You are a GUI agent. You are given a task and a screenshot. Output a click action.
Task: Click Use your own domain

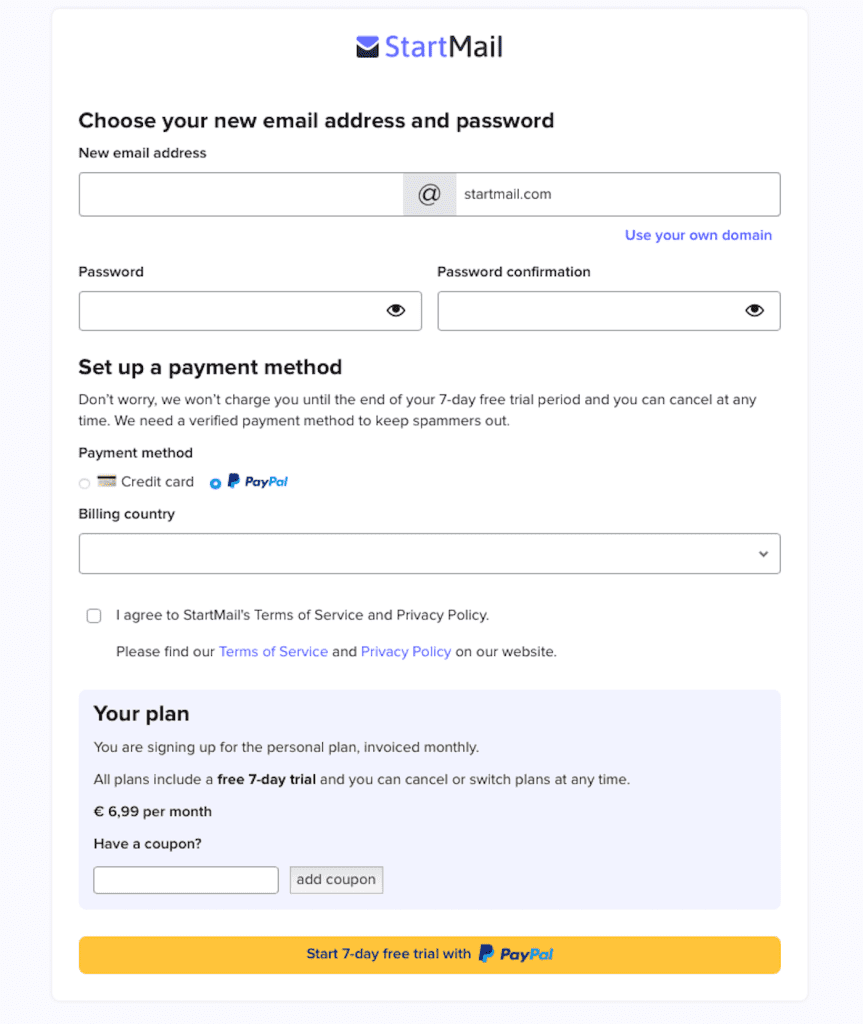pyautogui.click(x=698, y=235)
